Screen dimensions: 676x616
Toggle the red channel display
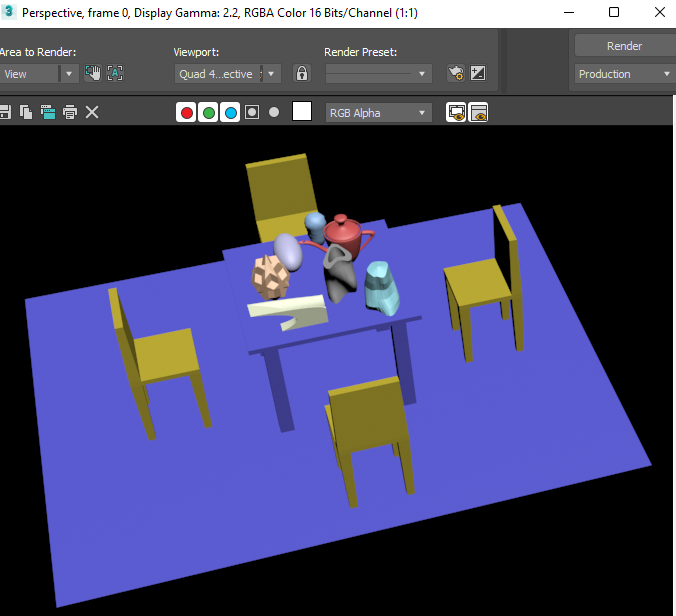pyautogui.click(x=186, y=113)
